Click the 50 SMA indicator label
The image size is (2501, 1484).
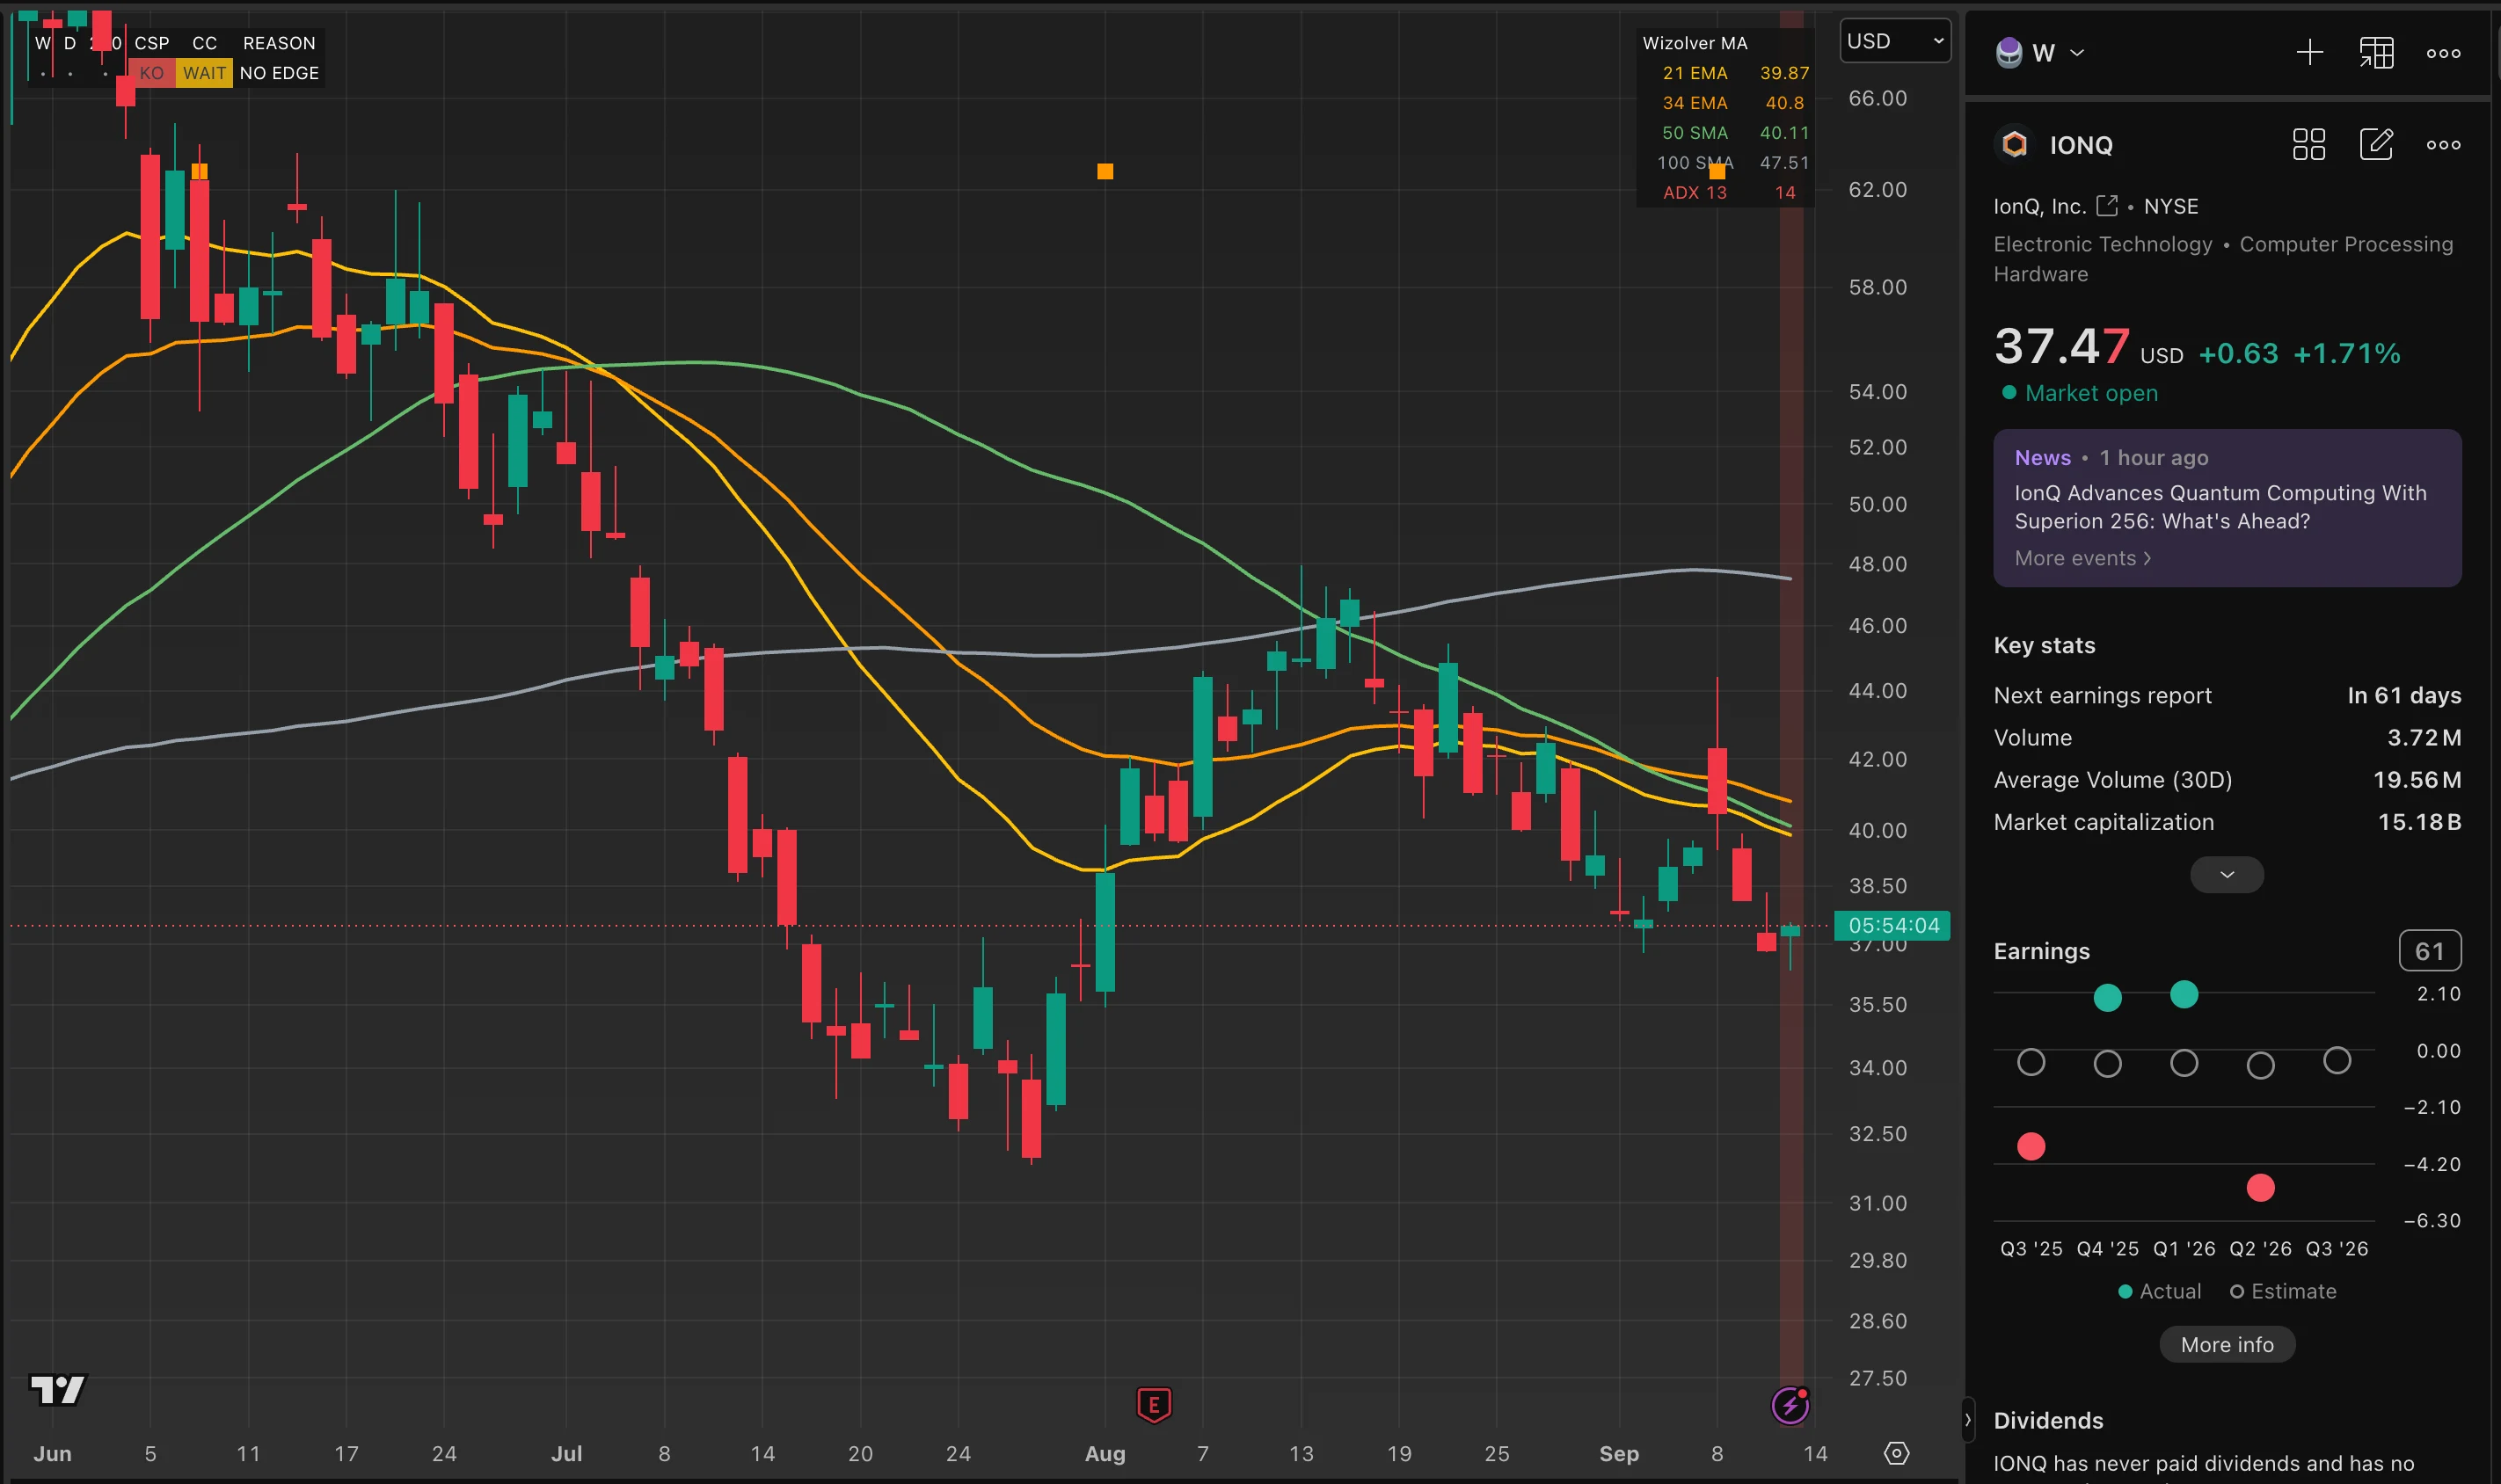[1694, 133]
